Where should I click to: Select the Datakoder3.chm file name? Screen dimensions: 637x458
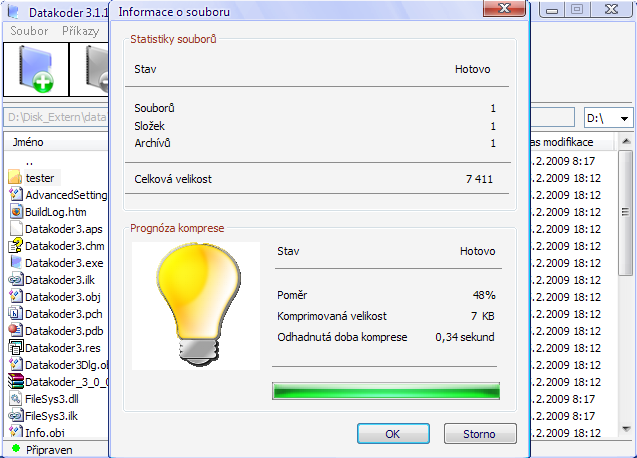(65, 246)
